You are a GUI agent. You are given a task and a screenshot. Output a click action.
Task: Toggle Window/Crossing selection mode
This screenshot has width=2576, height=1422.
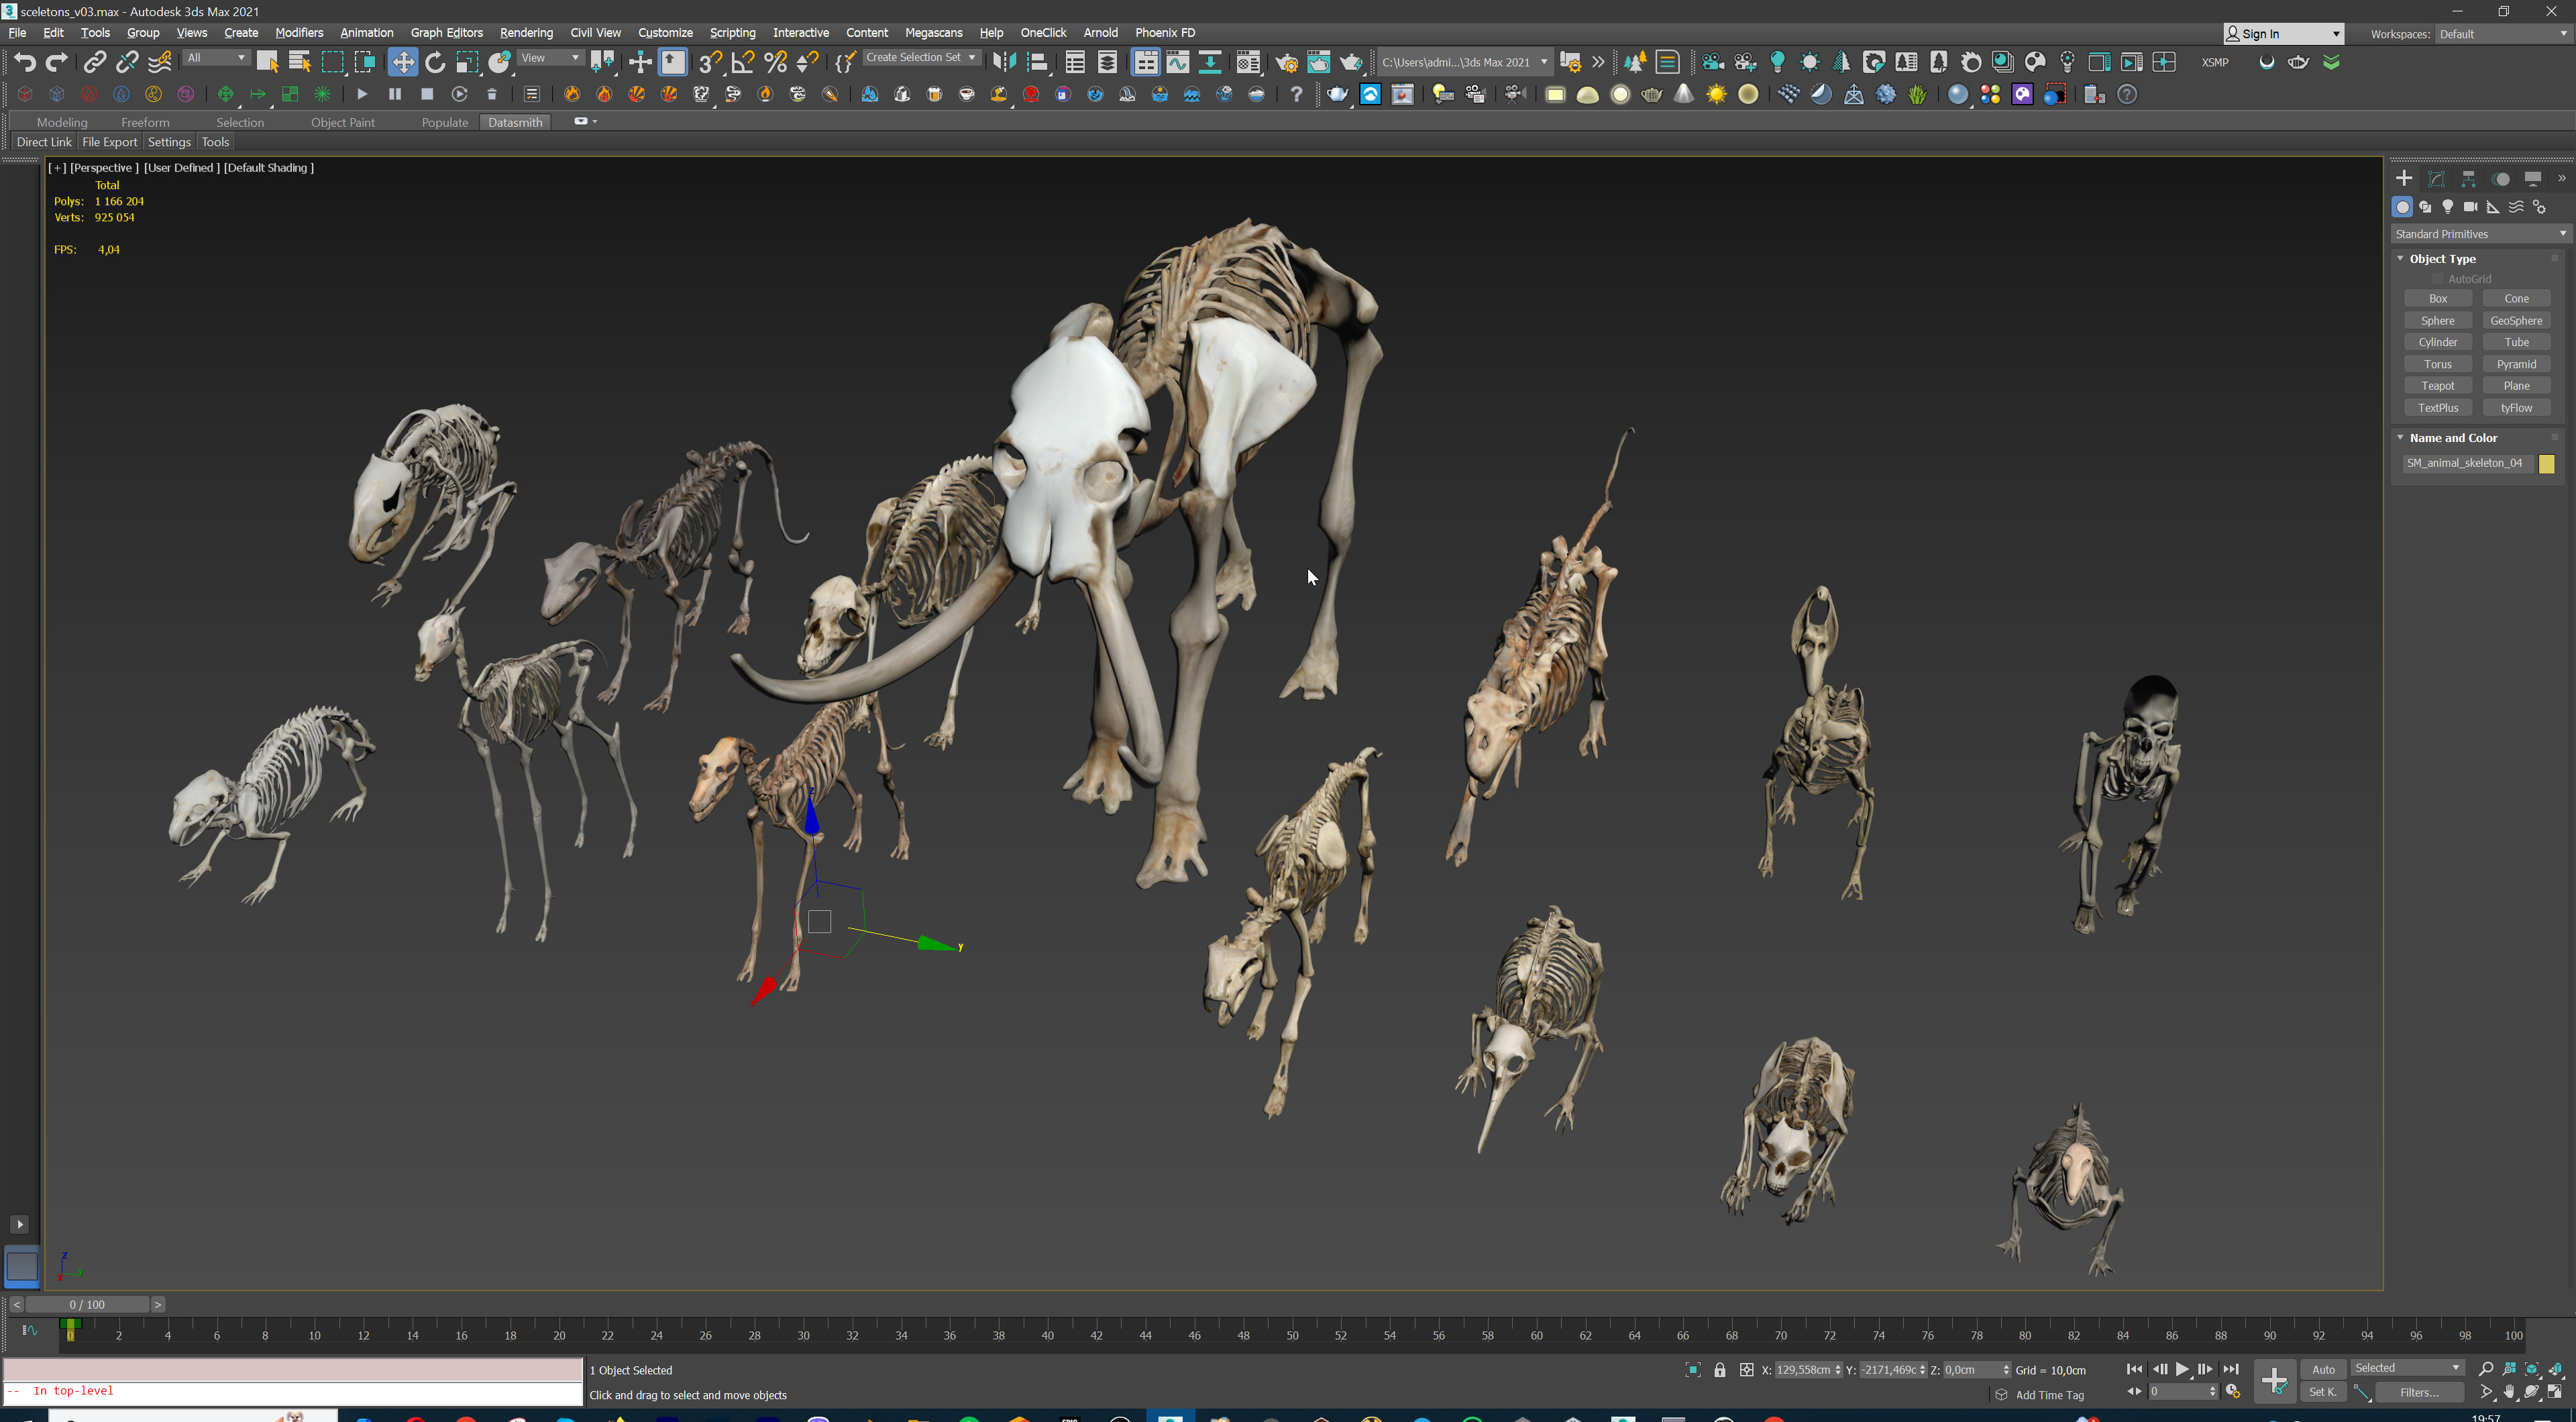click(364, 62)
